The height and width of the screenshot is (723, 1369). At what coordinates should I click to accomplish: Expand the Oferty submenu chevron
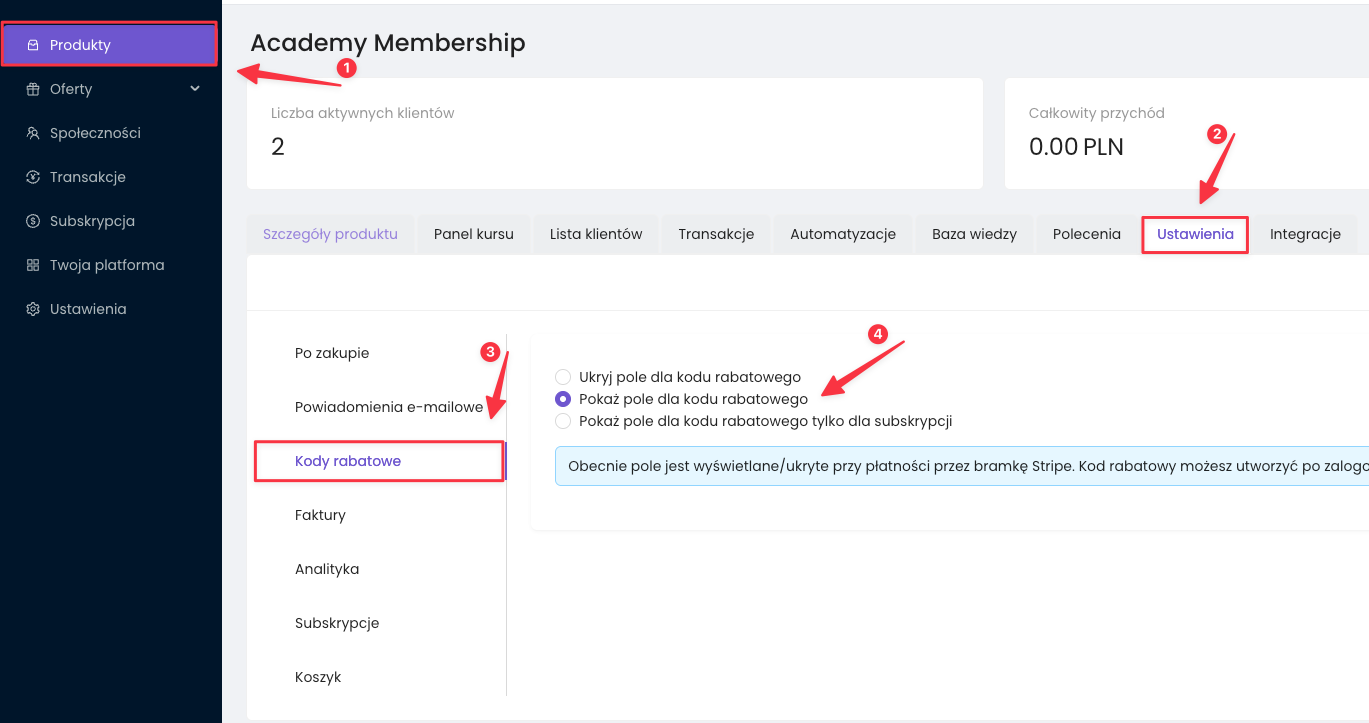pyautogui.click(x=195, y=89)
